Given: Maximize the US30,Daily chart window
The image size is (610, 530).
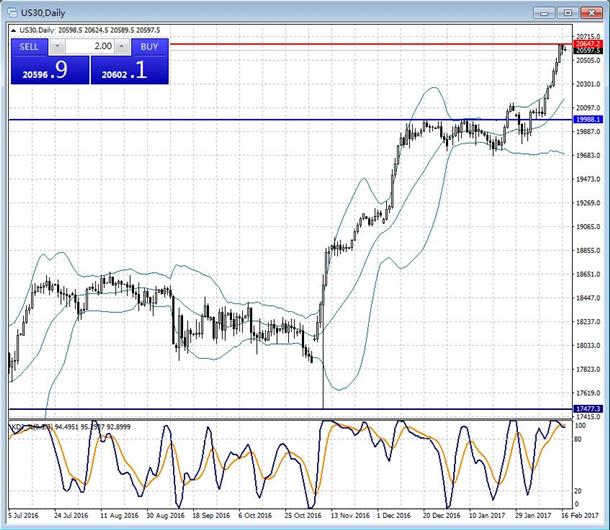Looking at the screenshot, I should 568,13.
